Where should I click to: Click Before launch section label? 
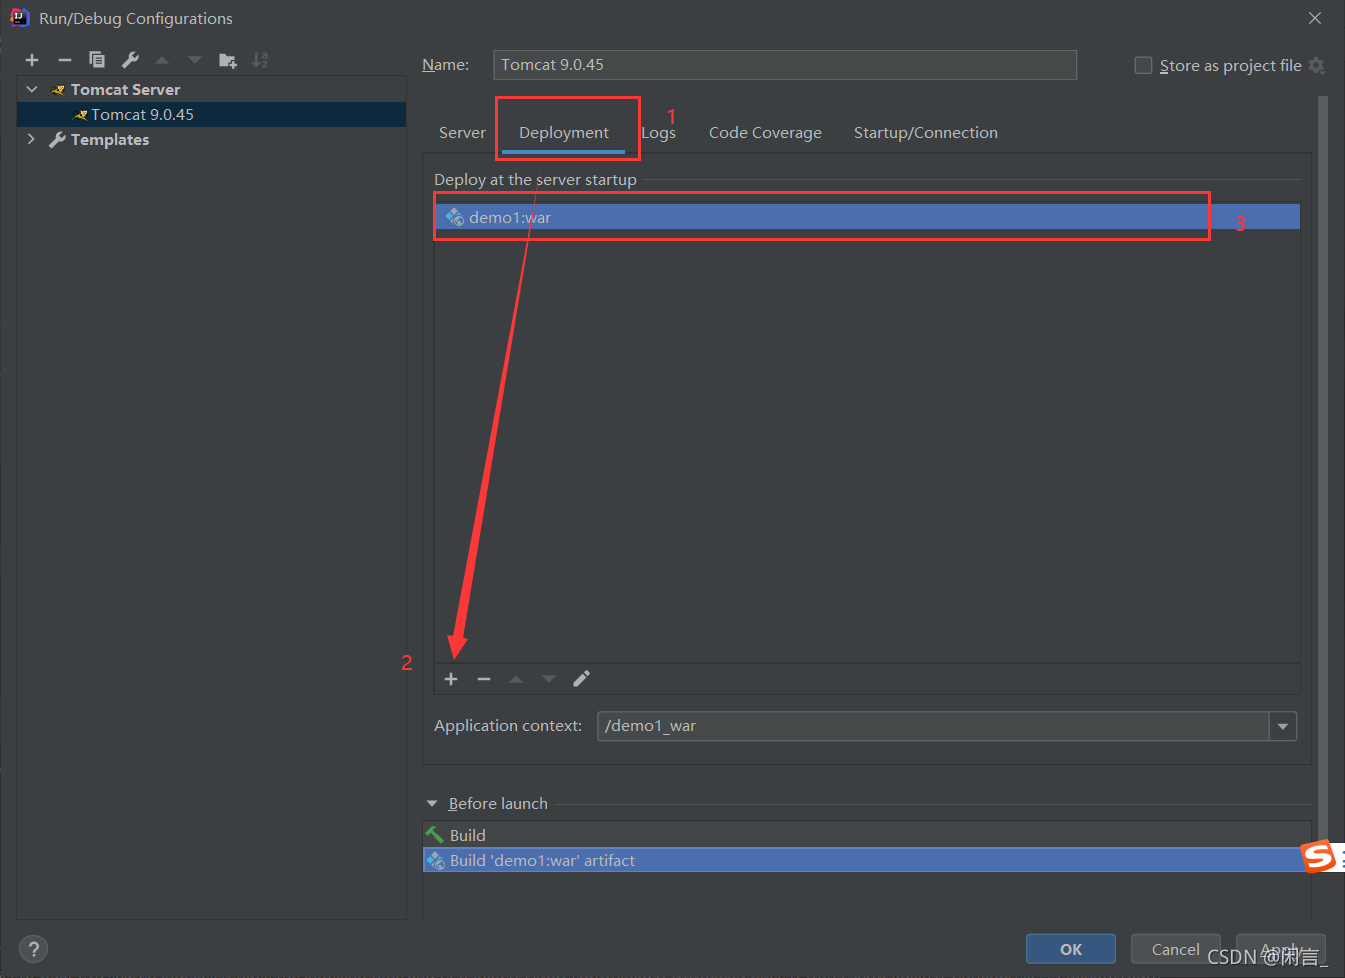click(498, 803)
